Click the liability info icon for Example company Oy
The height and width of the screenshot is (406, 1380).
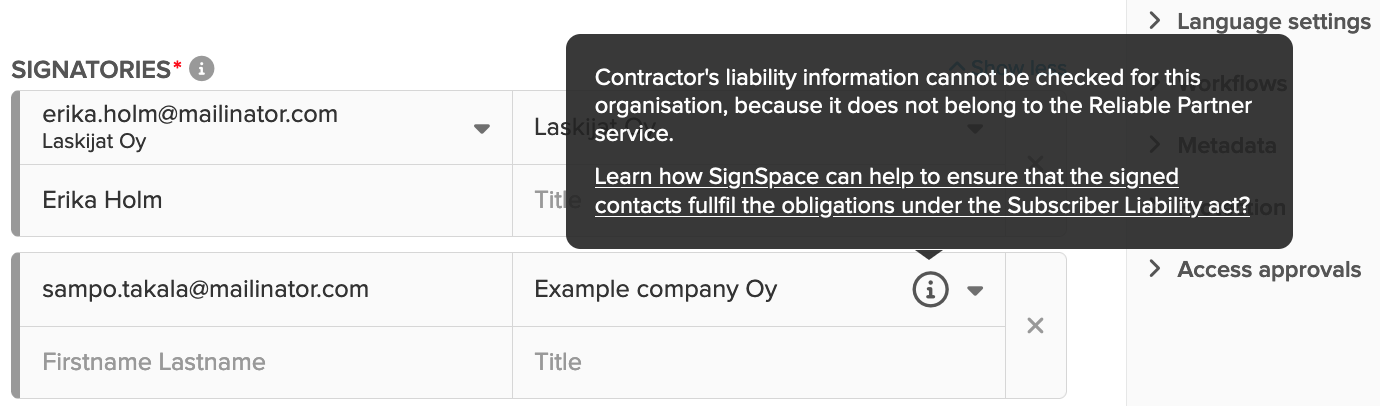click(x=930, y=290)
